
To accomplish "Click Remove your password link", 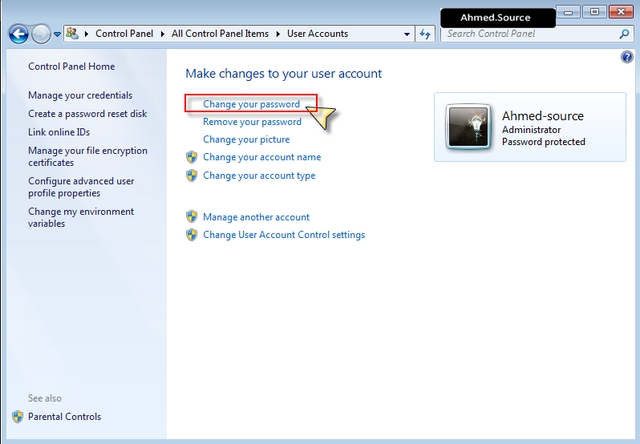I will (252, 122).
